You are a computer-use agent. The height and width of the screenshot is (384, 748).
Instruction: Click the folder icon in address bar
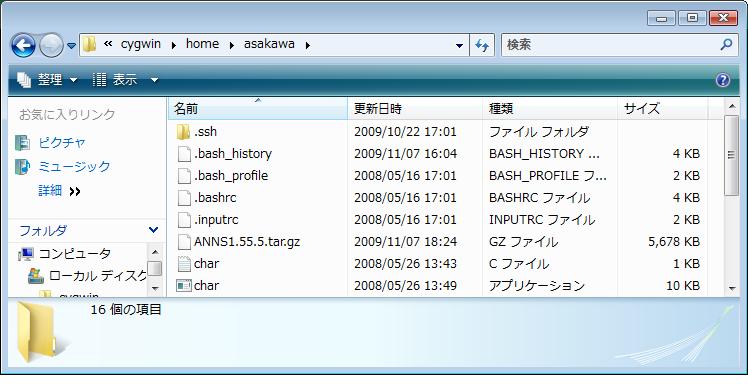pyautogui.click(x=89, y=45)
